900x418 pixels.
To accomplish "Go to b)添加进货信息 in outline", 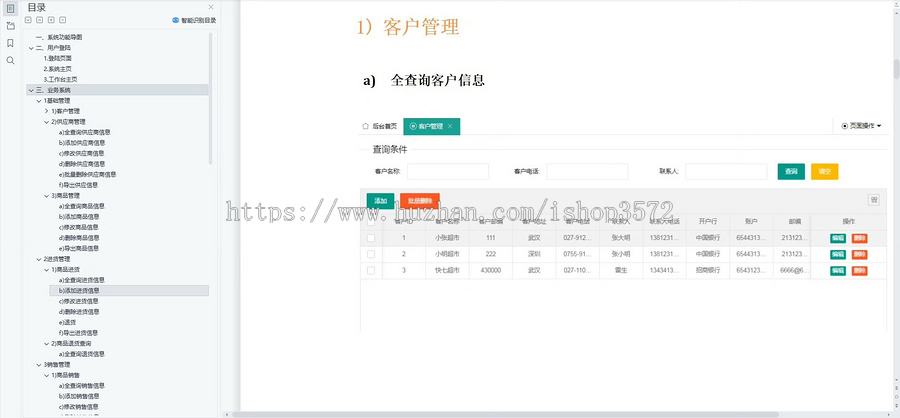I will [x=79, y=291].
